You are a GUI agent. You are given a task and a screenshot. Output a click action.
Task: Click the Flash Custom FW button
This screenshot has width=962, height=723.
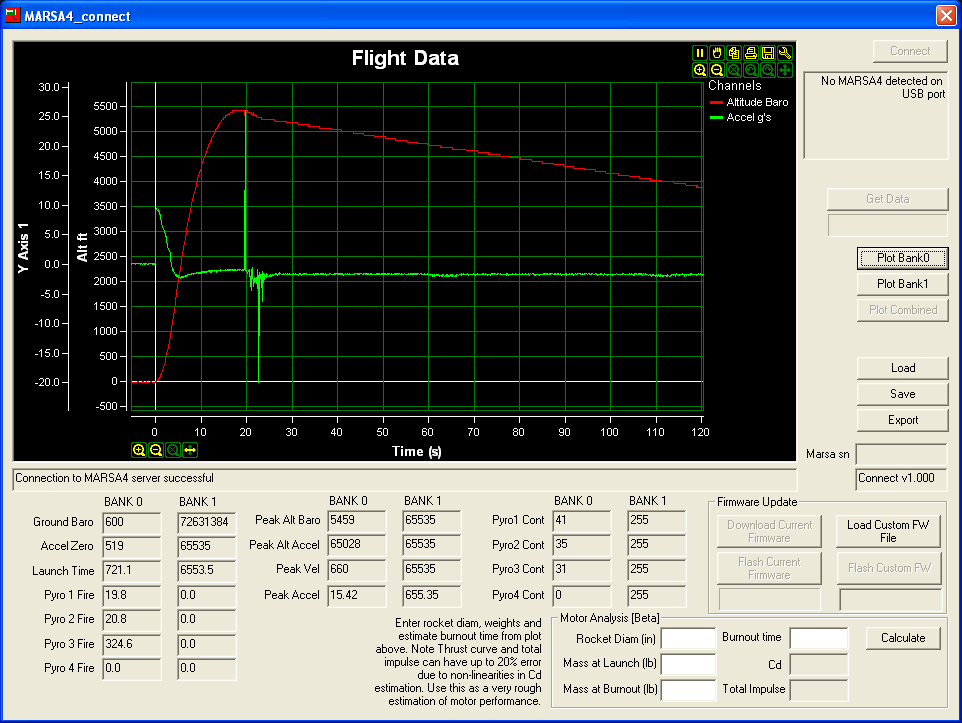(x=889, y=568)
